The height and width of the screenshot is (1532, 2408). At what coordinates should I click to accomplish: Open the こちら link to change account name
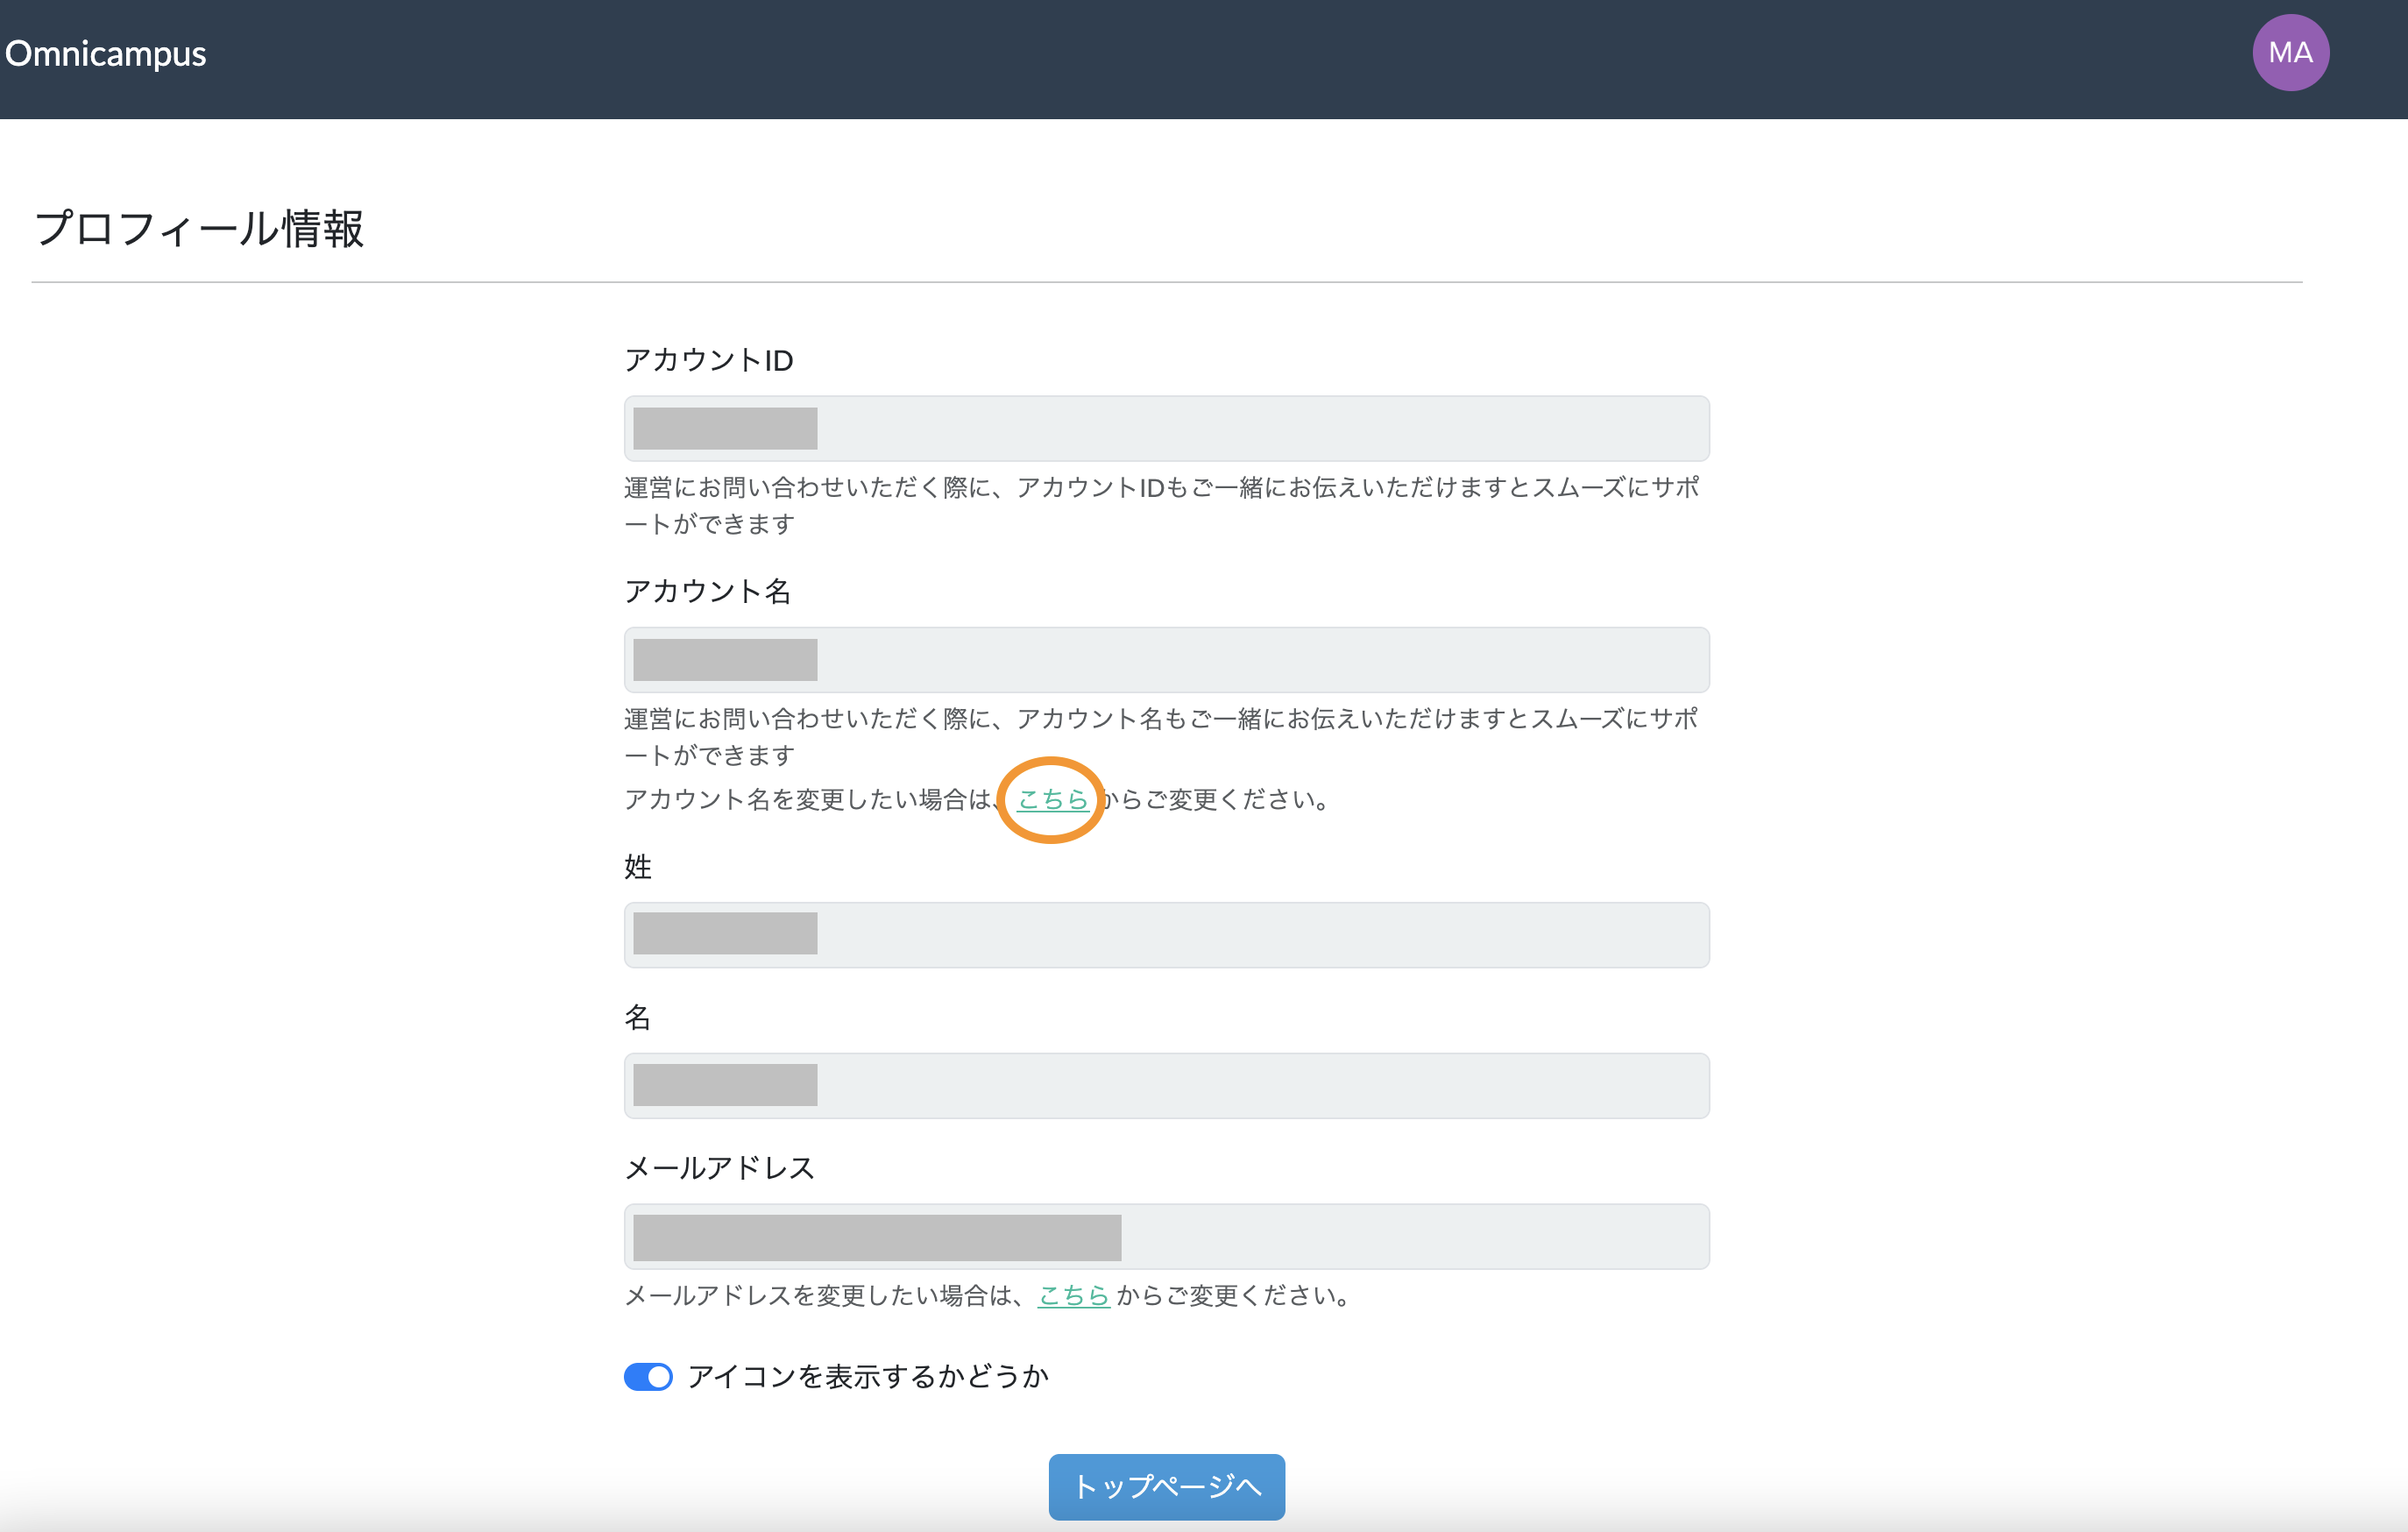tap(1052, 800)
